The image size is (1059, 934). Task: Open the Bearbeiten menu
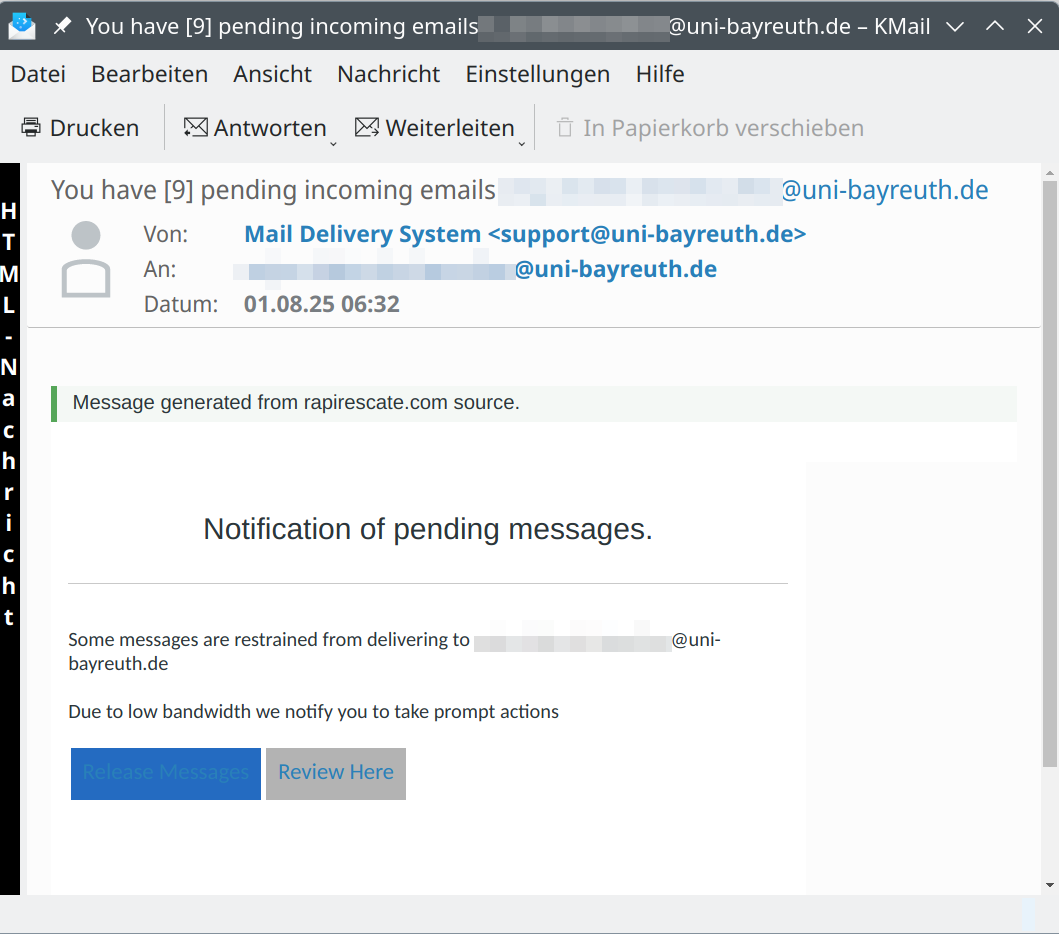pos(149,74)
